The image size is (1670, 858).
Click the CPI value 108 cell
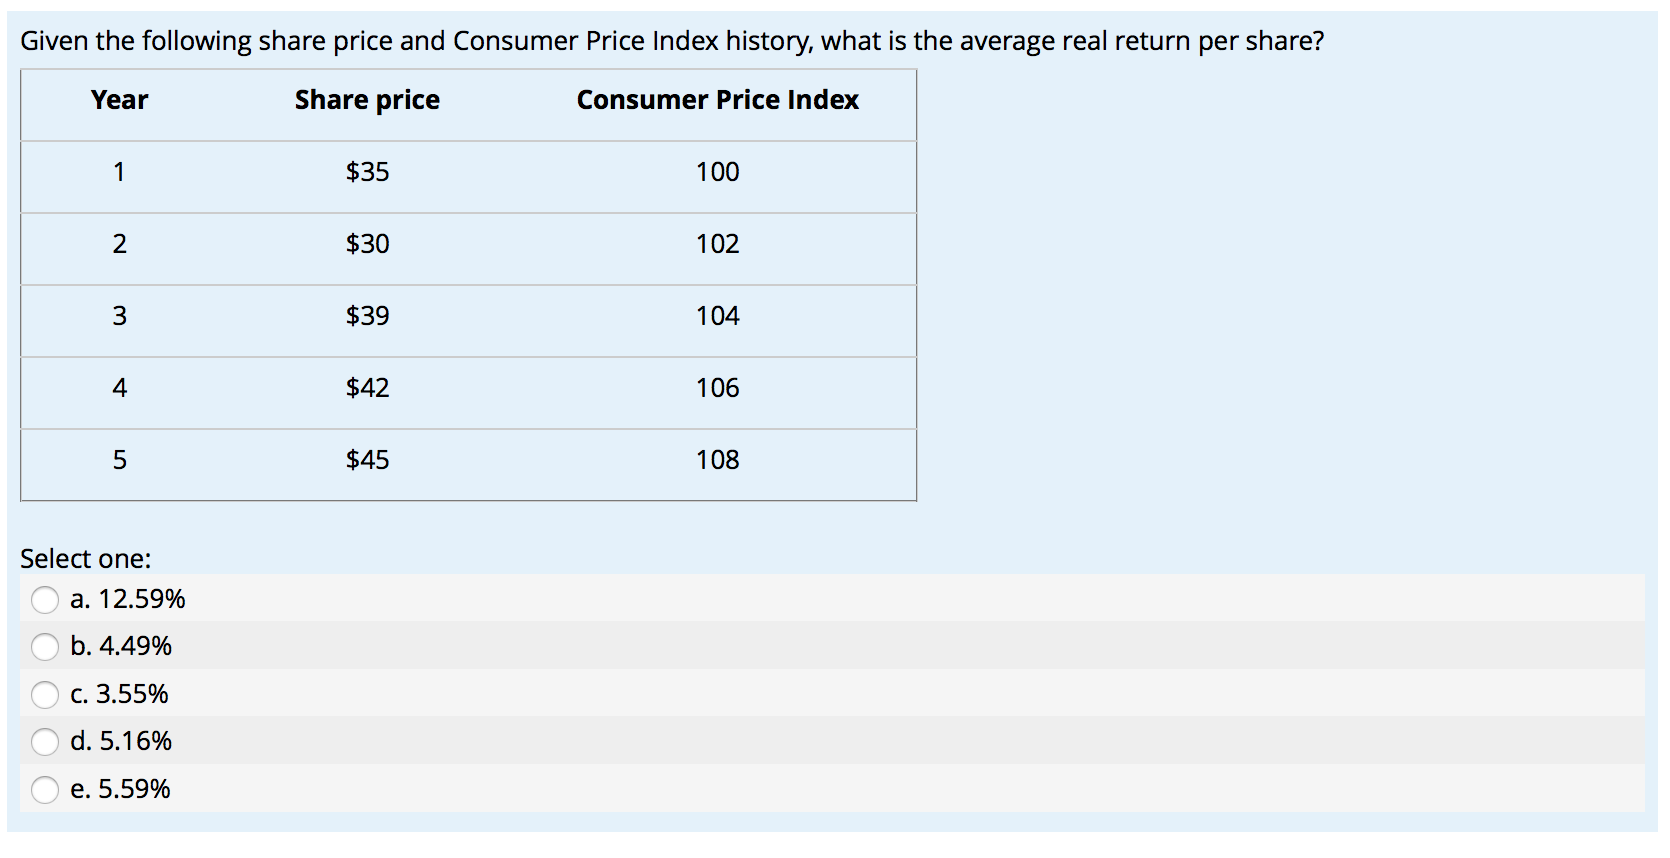[717, 459]
